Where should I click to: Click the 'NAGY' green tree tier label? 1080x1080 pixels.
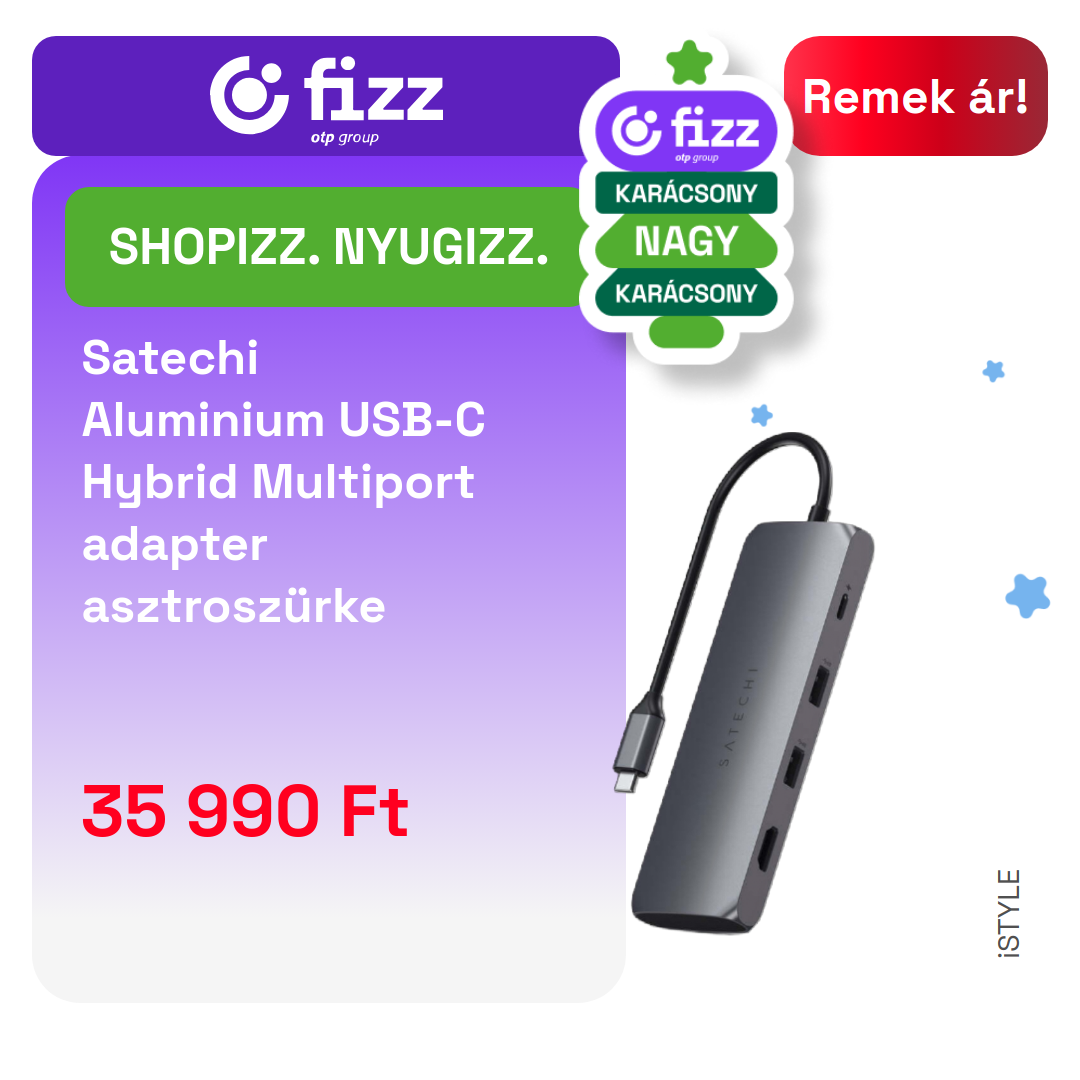(x=686, y=241)
